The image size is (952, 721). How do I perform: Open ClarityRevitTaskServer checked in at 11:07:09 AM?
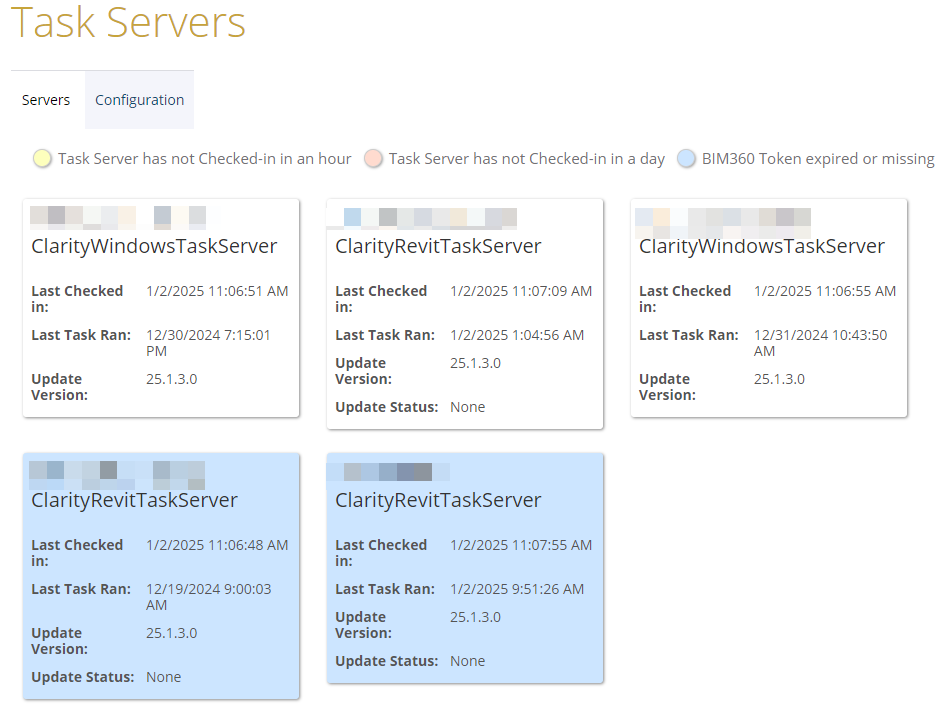438,246
